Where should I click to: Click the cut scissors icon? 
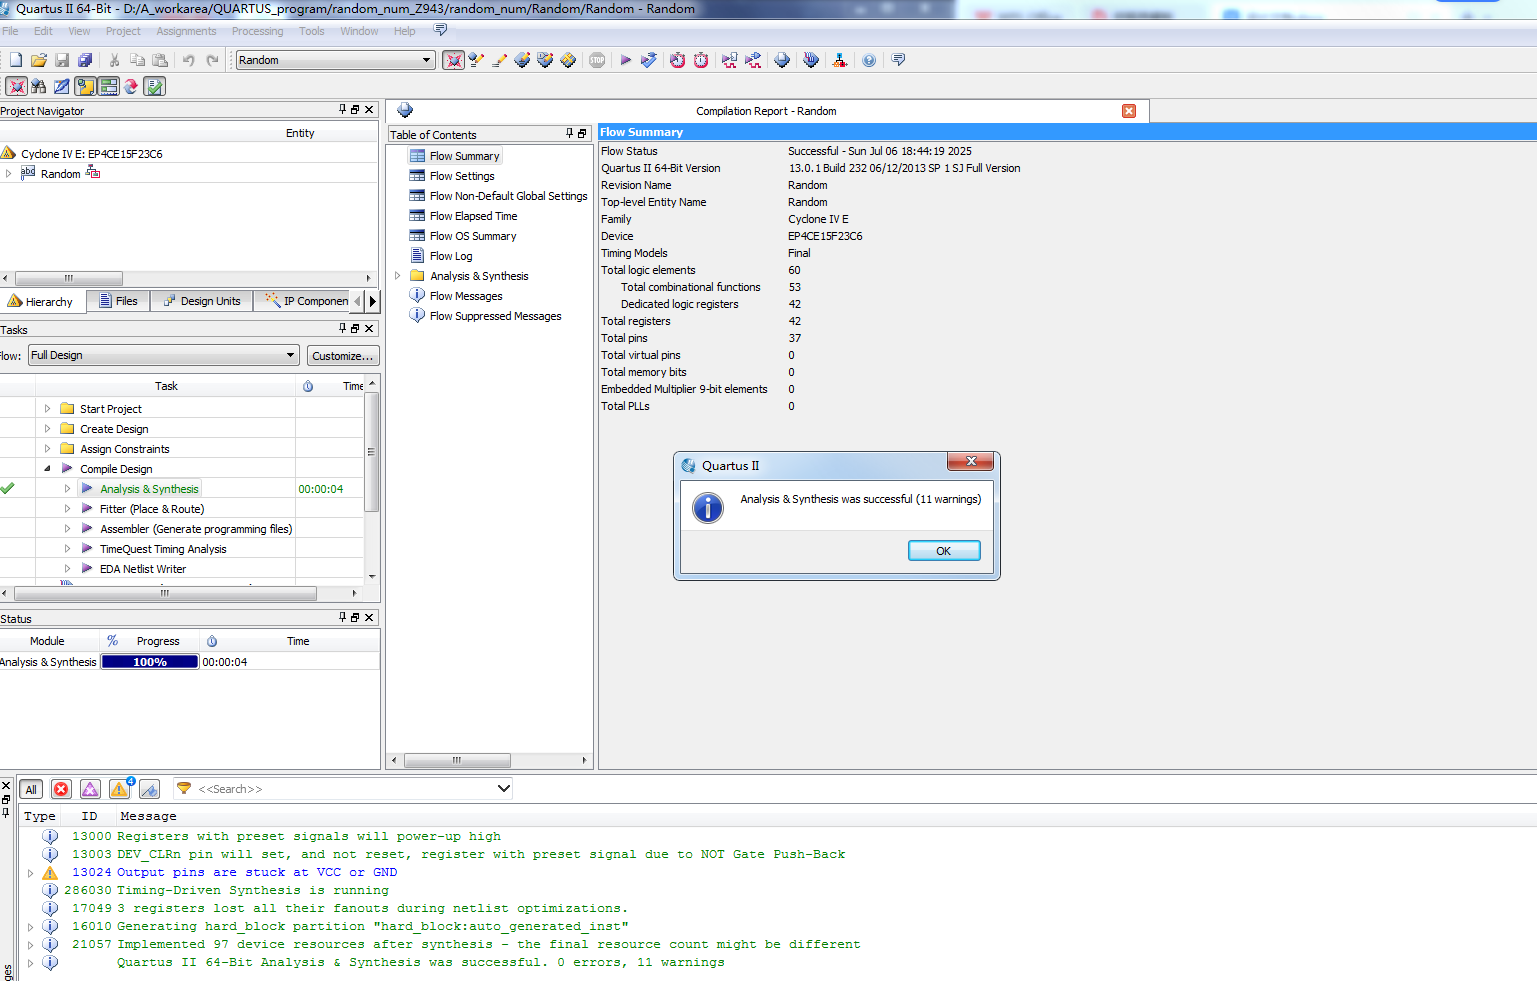114,60
